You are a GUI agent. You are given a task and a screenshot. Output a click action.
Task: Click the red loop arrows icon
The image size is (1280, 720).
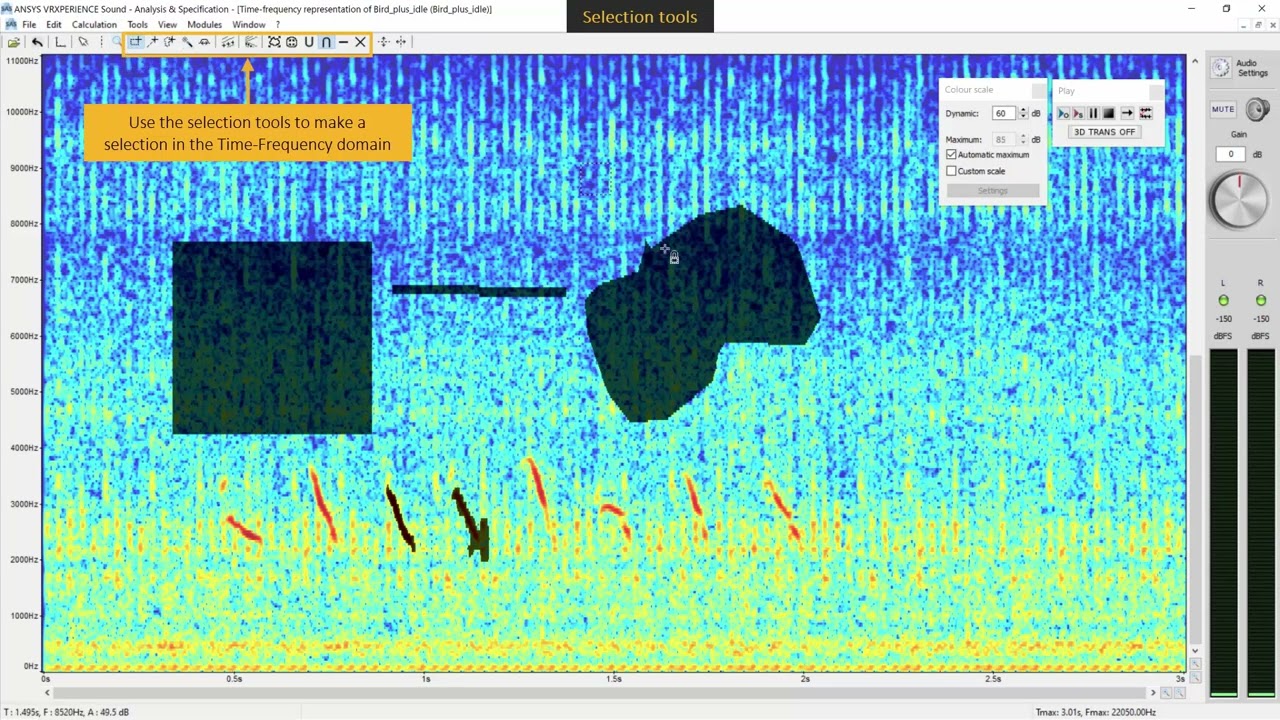pos(1146,114)
